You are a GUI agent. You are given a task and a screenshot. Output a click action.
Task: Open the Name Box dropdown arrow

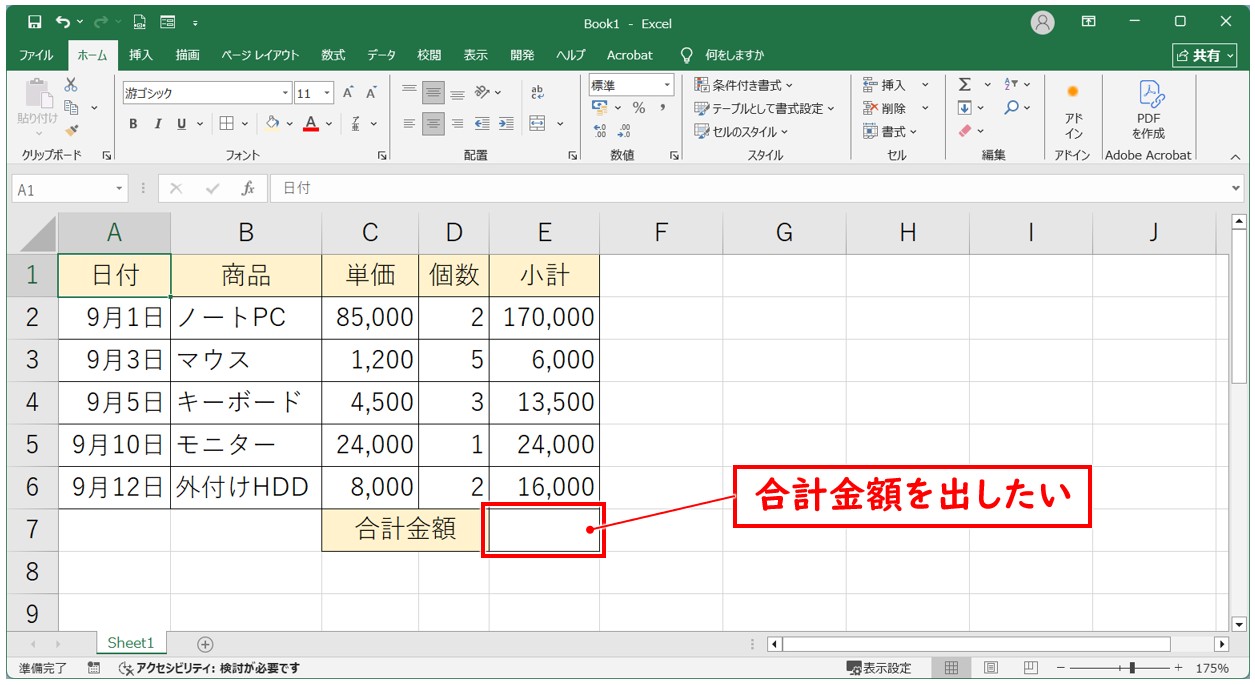[120, 188]
